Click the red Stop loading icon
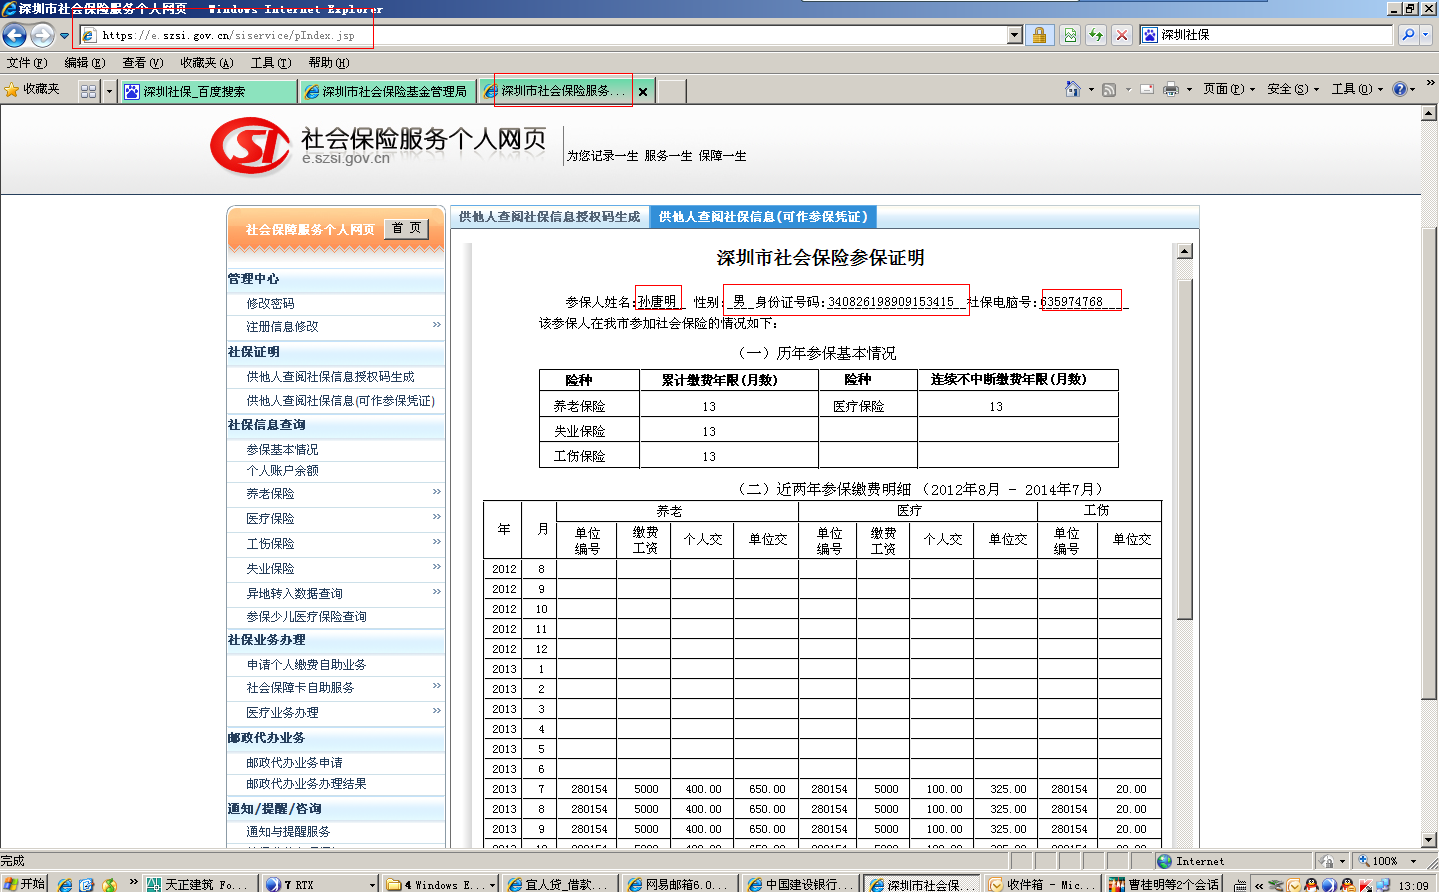1439x892 pixels. tap(1122, 35)
